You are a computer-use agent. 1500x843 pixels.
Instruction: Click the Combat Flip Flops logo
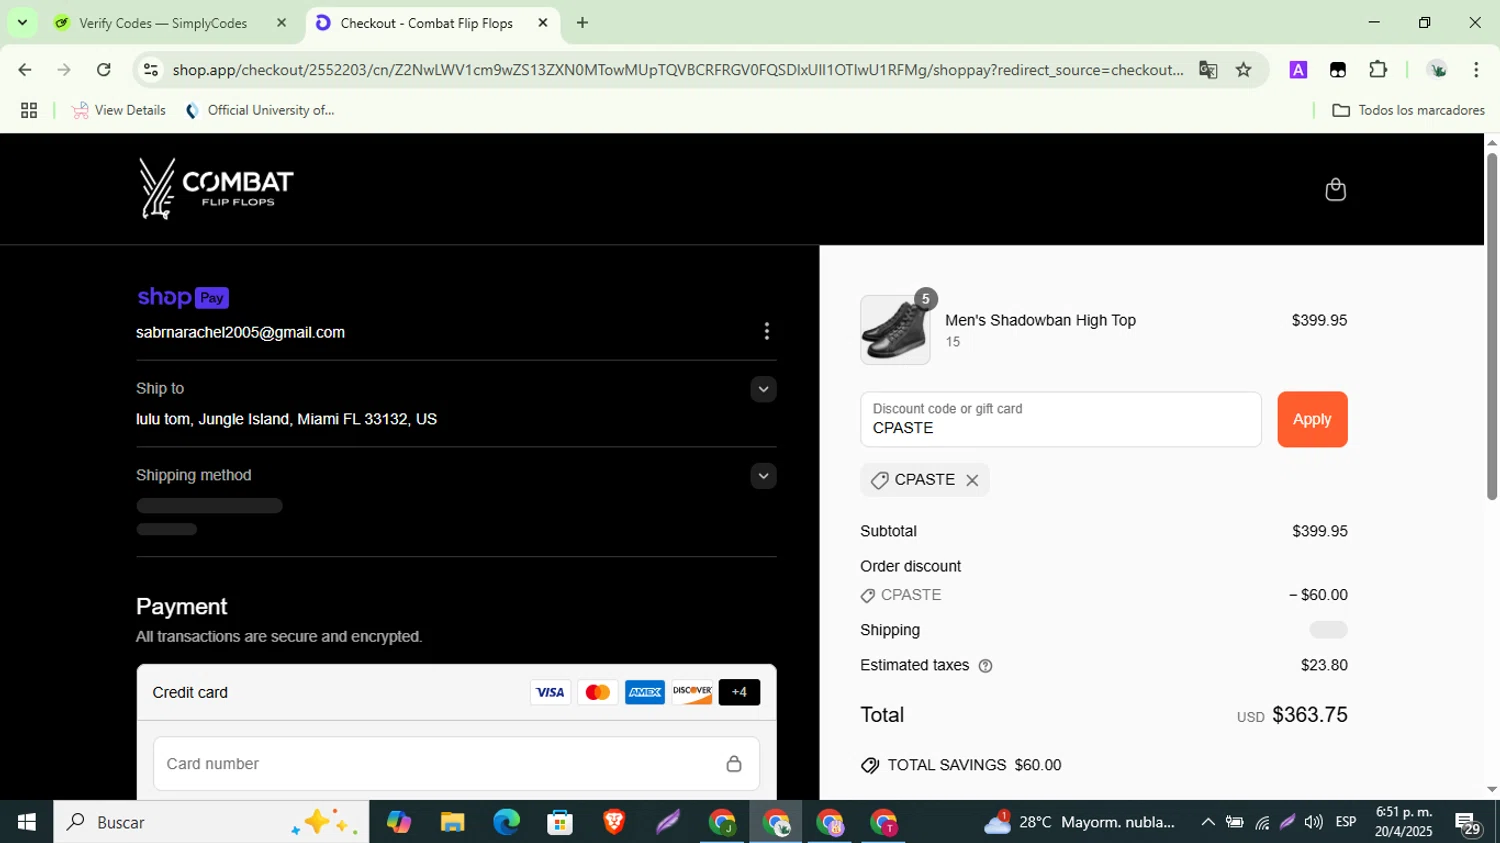216,188
